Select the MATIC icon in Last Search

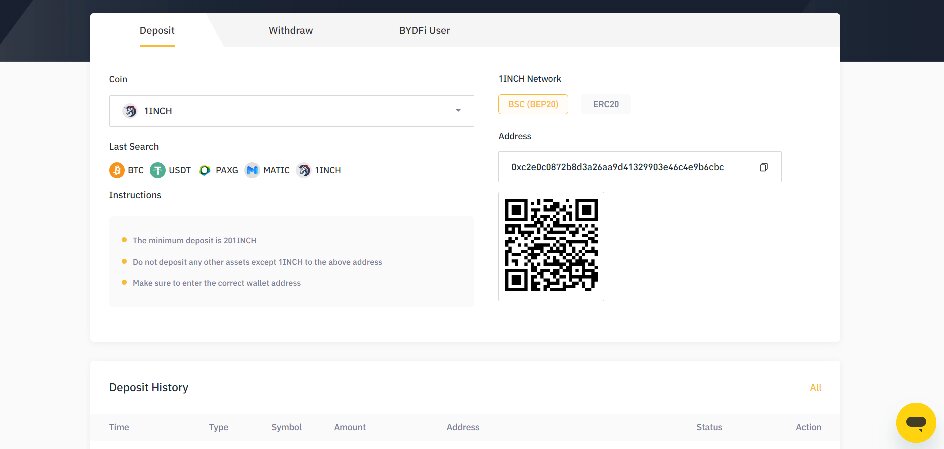point(252,170)
